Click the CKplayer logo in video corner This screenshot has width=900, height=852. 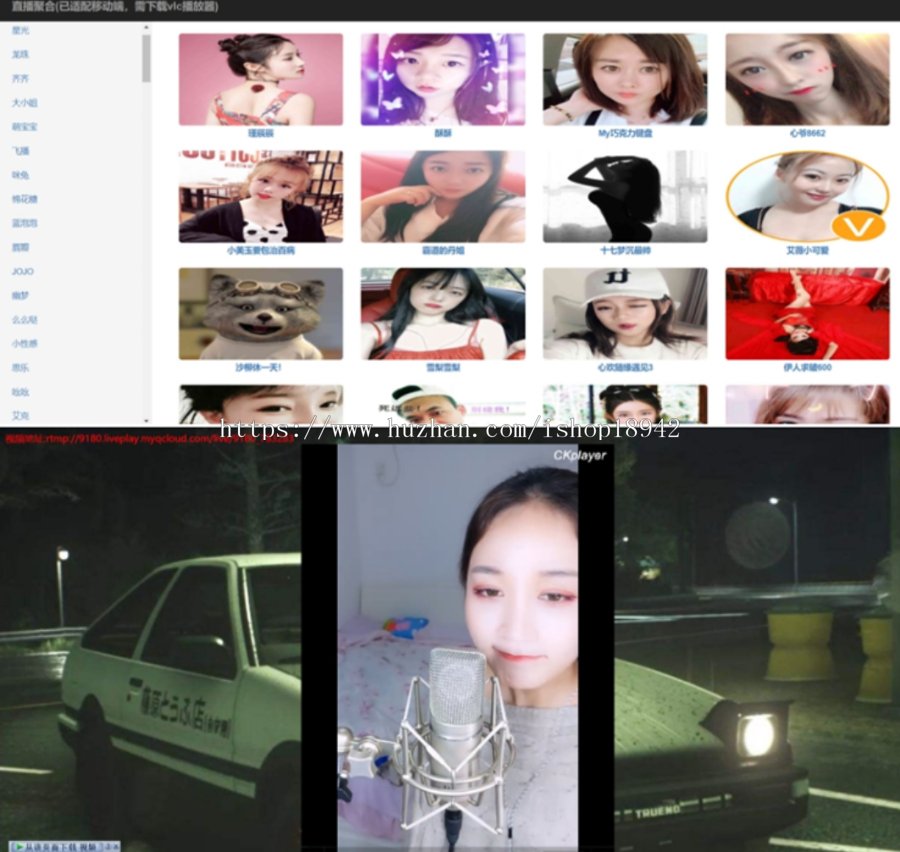(580, 455)
